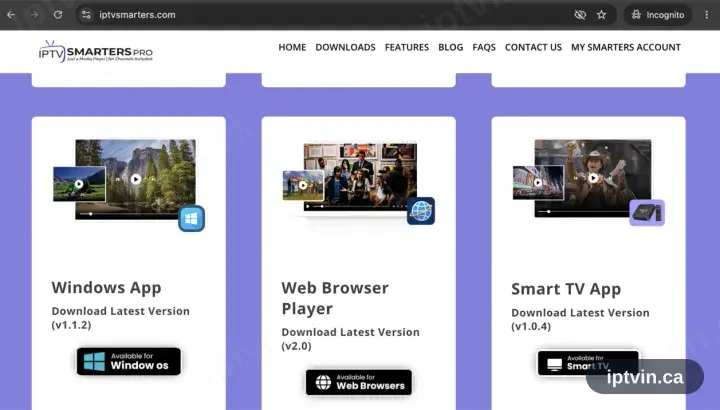This screenshot has width=720, height=410.
Task: Open the Incognito profile indicator
Action: tap(657, 15)
